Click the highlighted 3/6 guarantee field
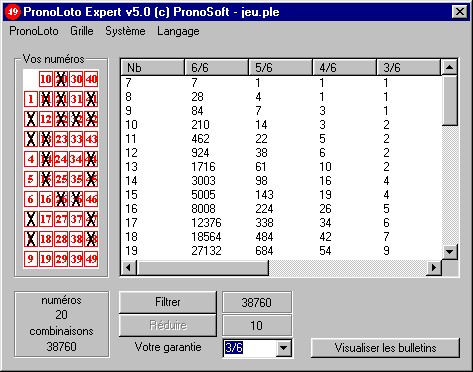Screen dimensions: 473x372 (250, 348)
